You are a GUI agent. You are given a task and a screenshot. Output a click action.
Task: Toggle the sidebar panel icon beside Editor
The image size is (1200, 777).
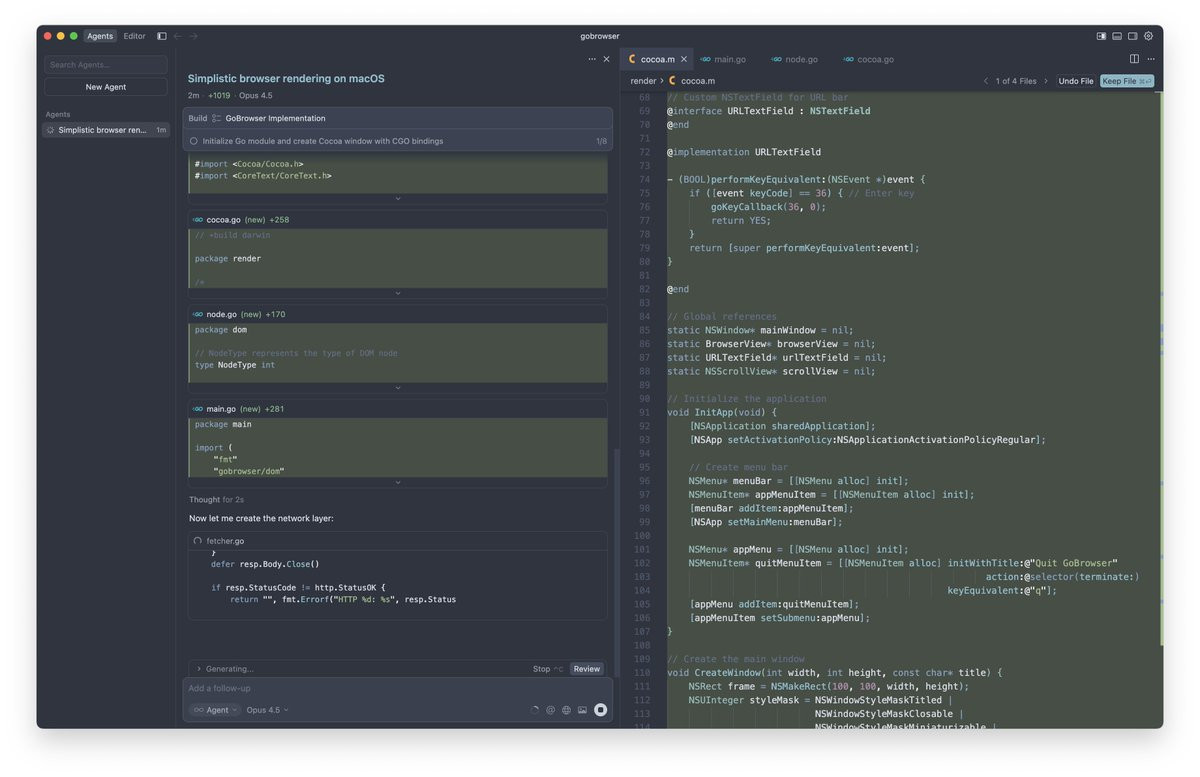[x=161, y=36]
